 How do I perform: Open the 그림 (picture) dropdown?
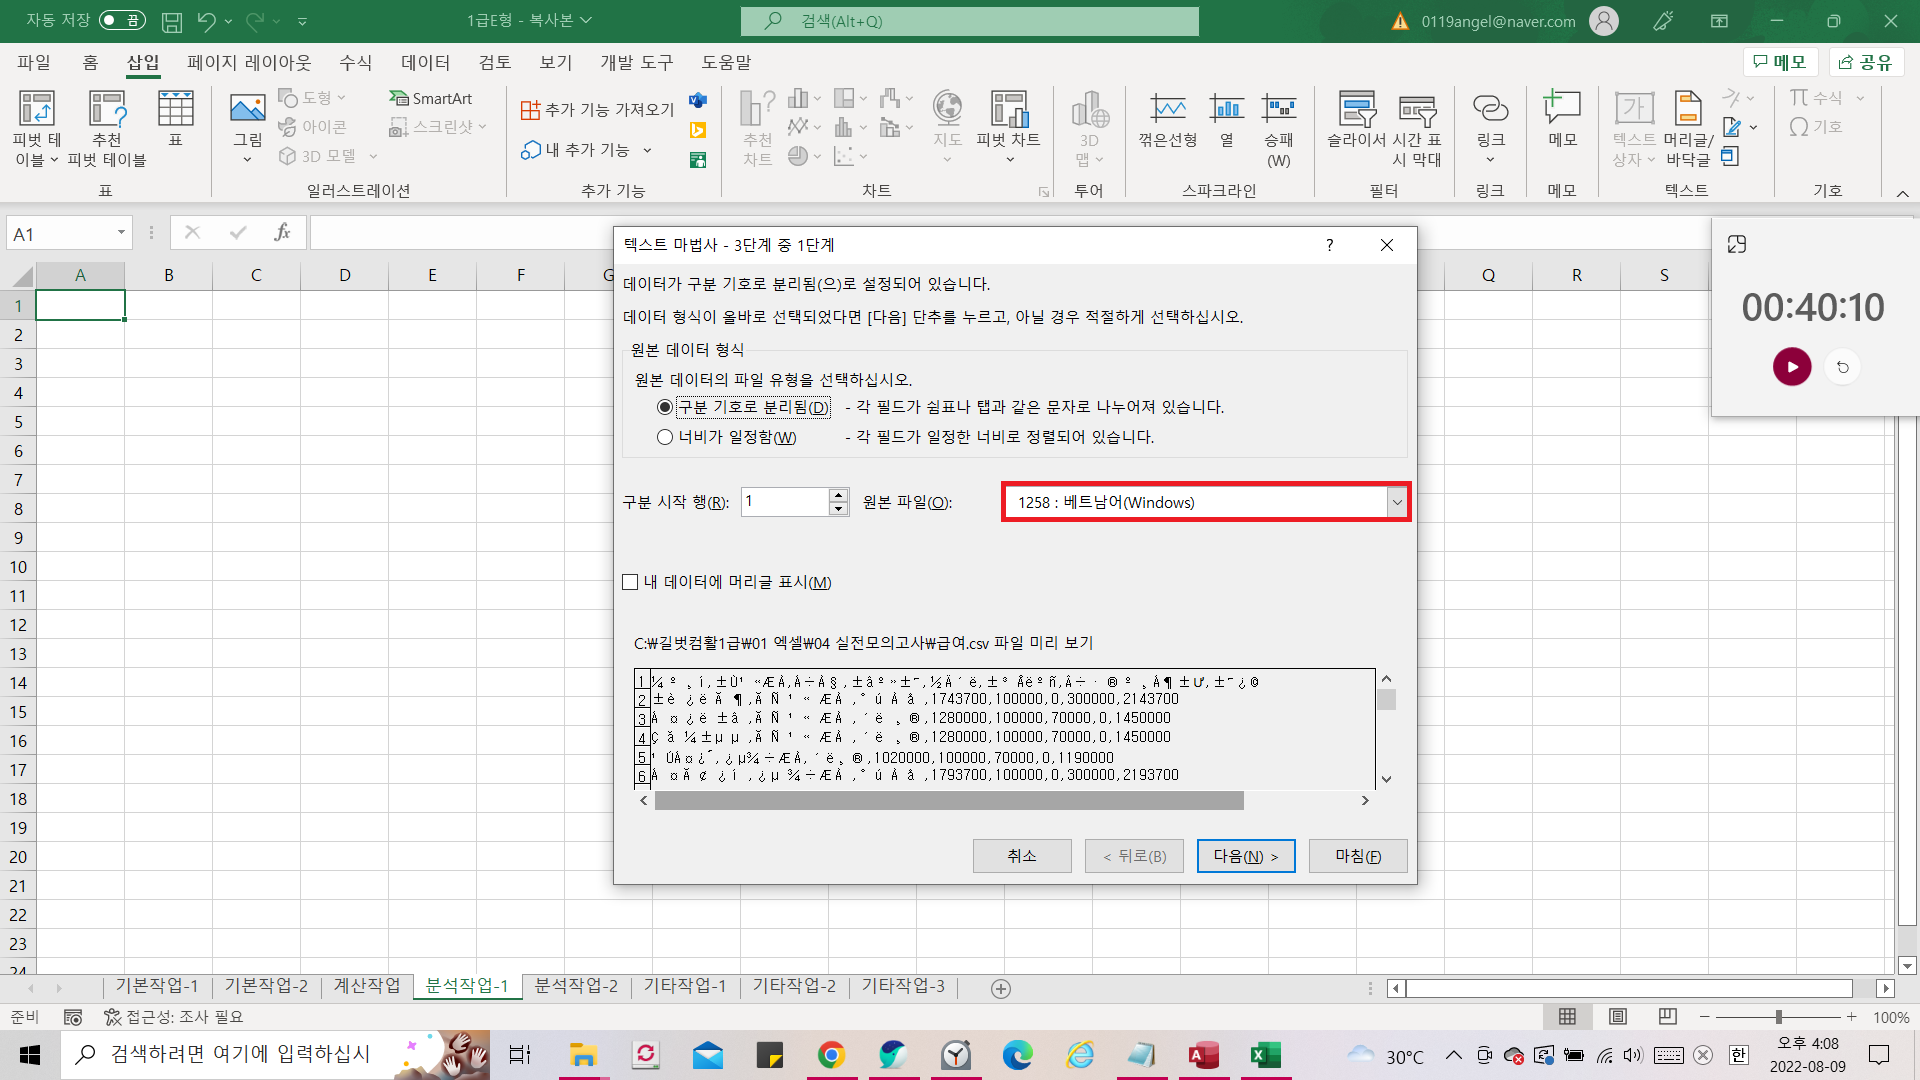pyautogui.click(x=247, y=159)
